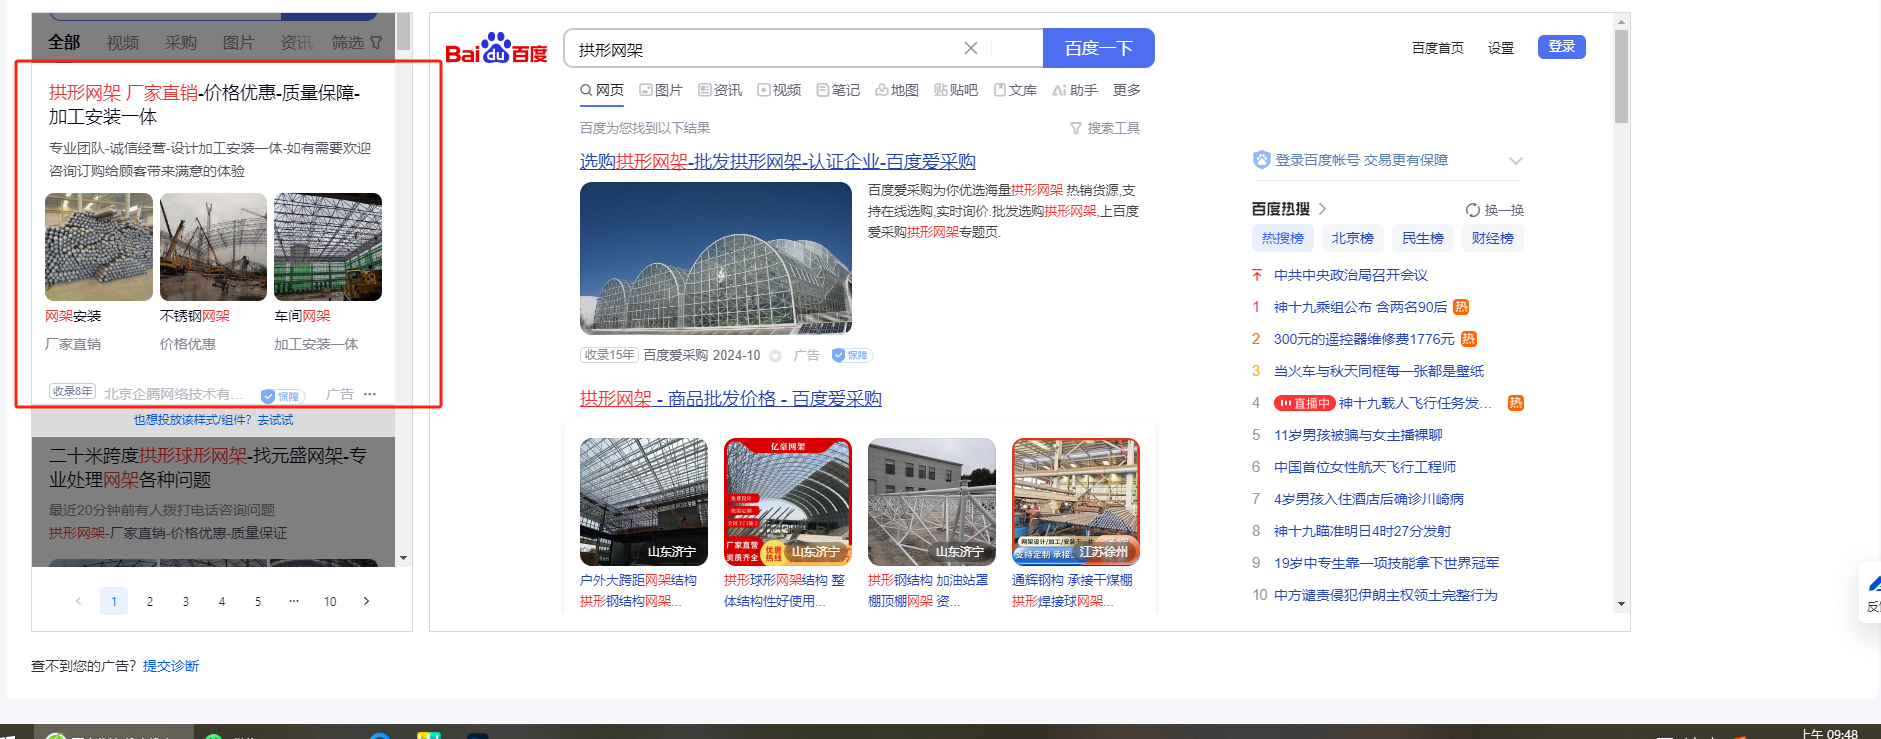Open the 文库 tab
The height and width of the screenshot is (739, 1881).
[x=1015, y=90]
